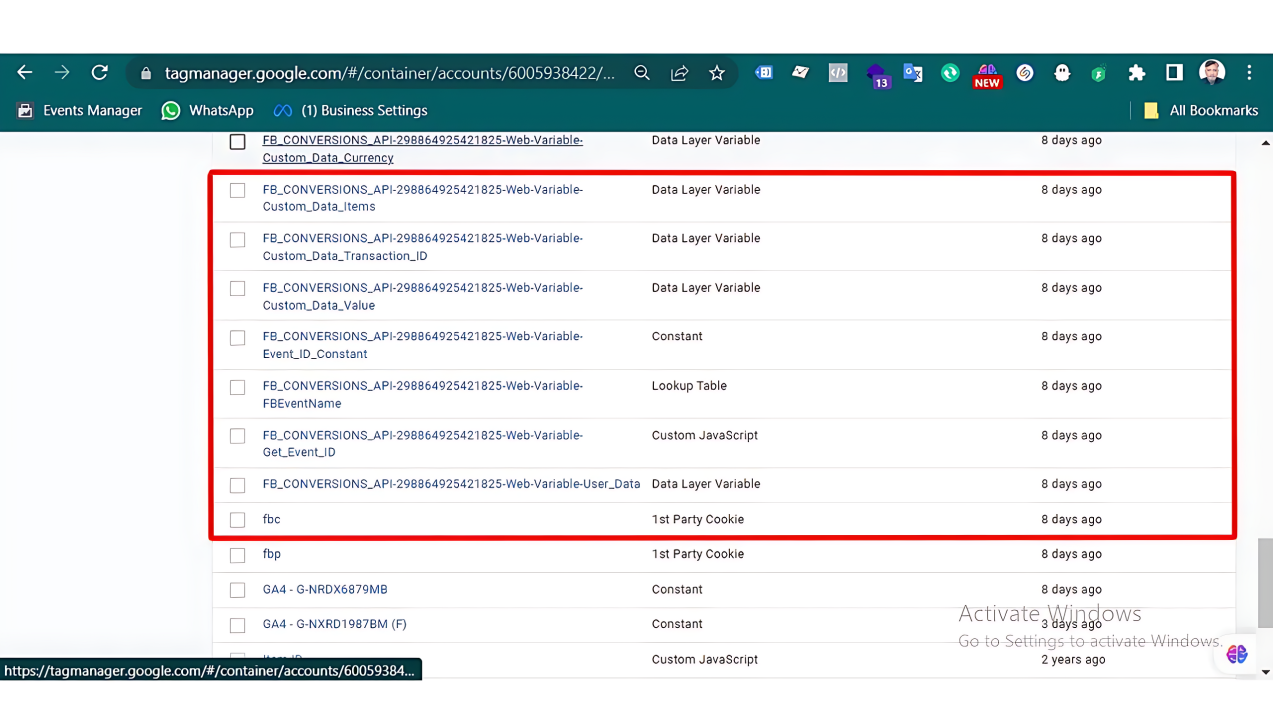Open the Custom_Data_Items variable link
This screenshot has height=716, width=1273.
(x=423, y=198)
